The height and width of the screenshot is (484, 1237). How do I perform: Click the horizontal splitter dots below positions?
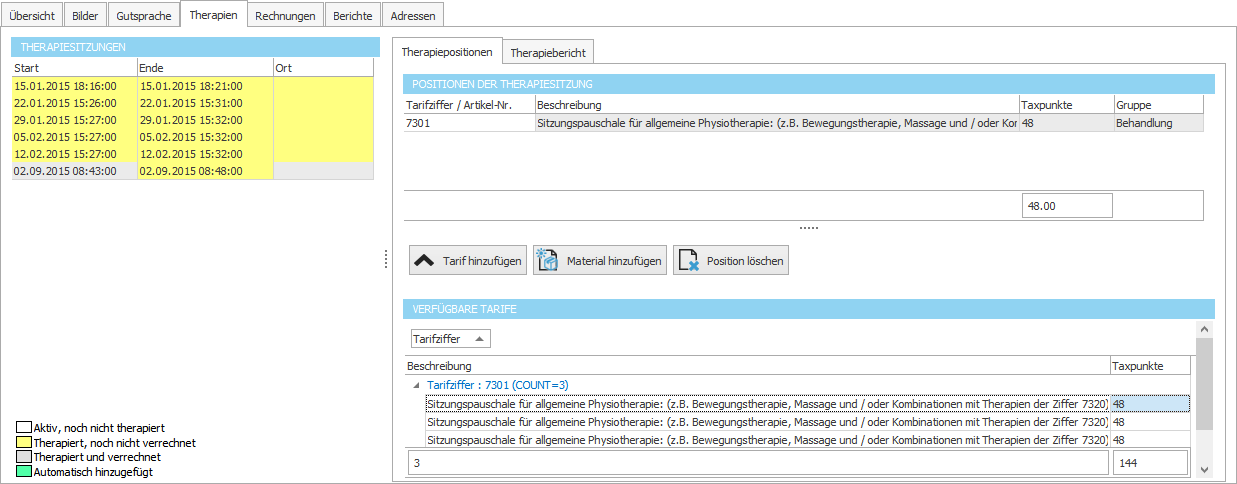tap(808, 228)
